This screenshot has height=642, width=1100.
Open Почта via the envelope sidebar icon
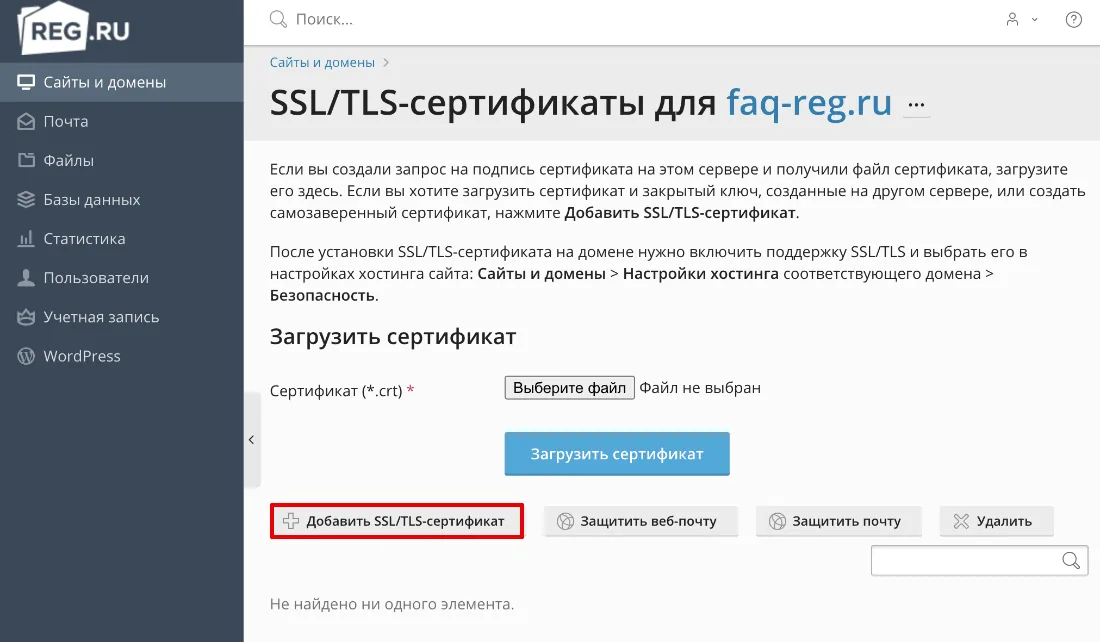(26, 121)
